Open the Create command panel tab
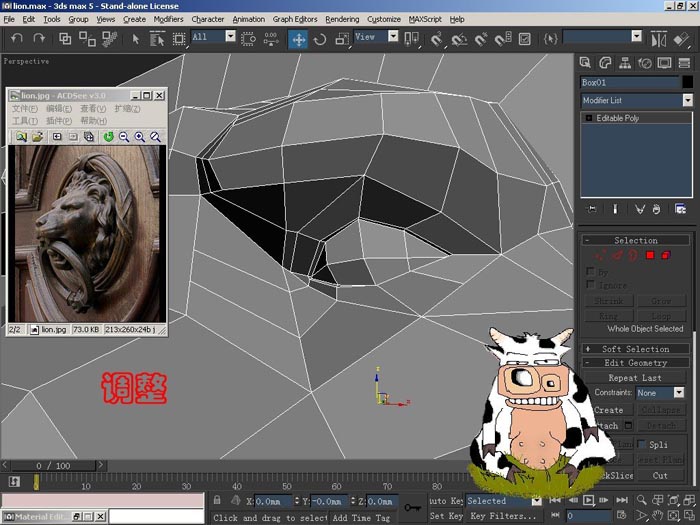Image resolution: width=700 pixels, height=525 pixels. [585, 63]
